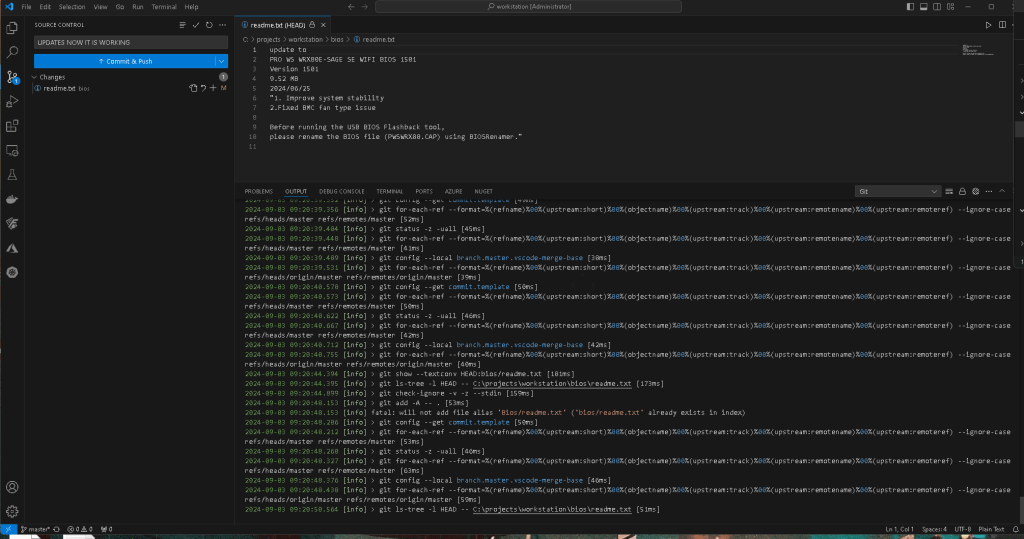Open the Remote Explorer view
The height and width of the screenshot is (539, 1024).
tap(12, 150)
